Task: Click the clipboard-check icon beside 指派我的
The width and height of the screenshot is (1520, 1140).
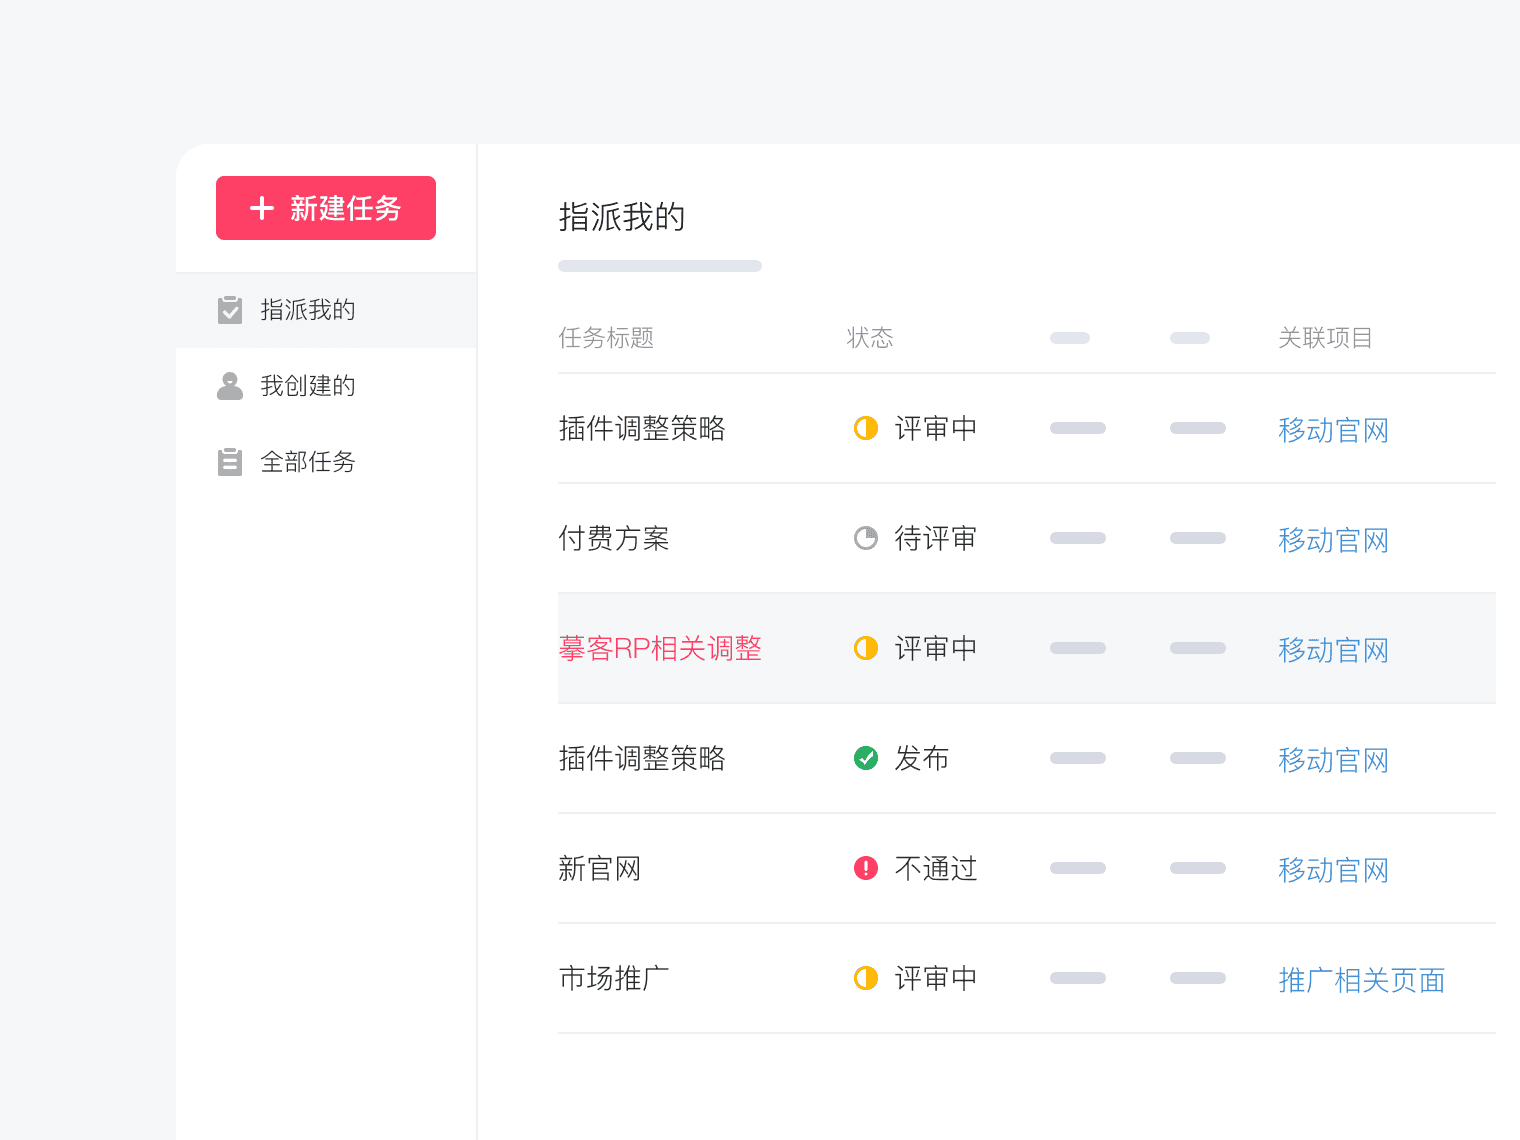Action: click(x=230, y=310)
